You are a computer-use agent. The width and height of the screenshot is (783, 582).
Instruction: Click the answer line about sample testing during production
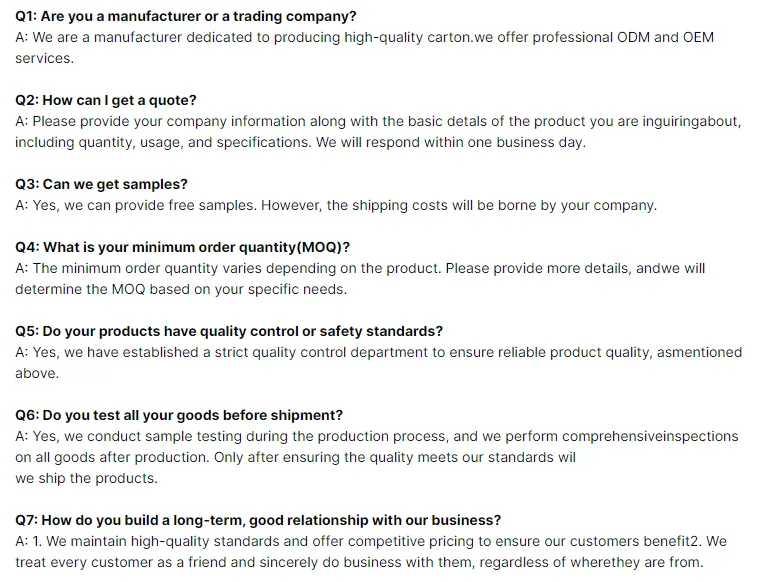(x=376, y=436)
